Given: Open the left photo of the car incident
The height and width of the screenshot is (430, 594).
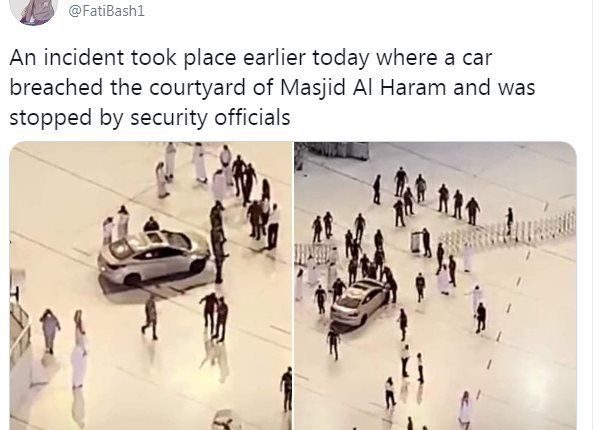Looking at the screenshot, I should [x=151, y=286].
